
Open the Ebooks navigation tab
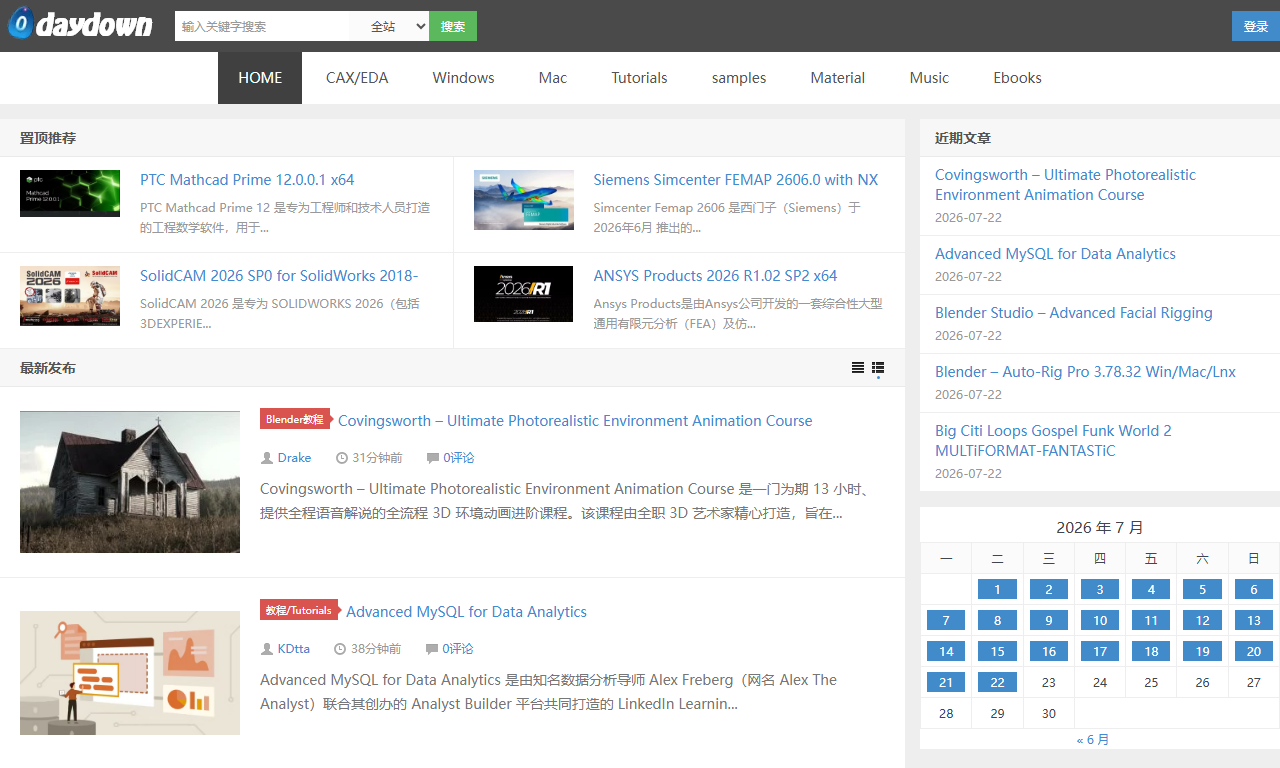click(x=1017, y=78)
